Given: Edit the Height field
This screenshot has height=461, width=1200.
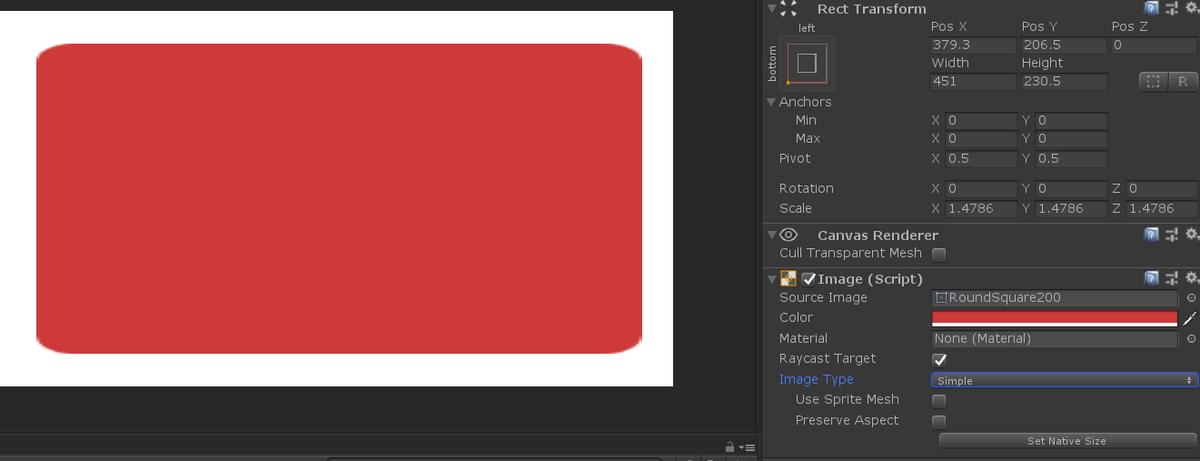Looking at the screenshot, I should (x=1063, y=81).
